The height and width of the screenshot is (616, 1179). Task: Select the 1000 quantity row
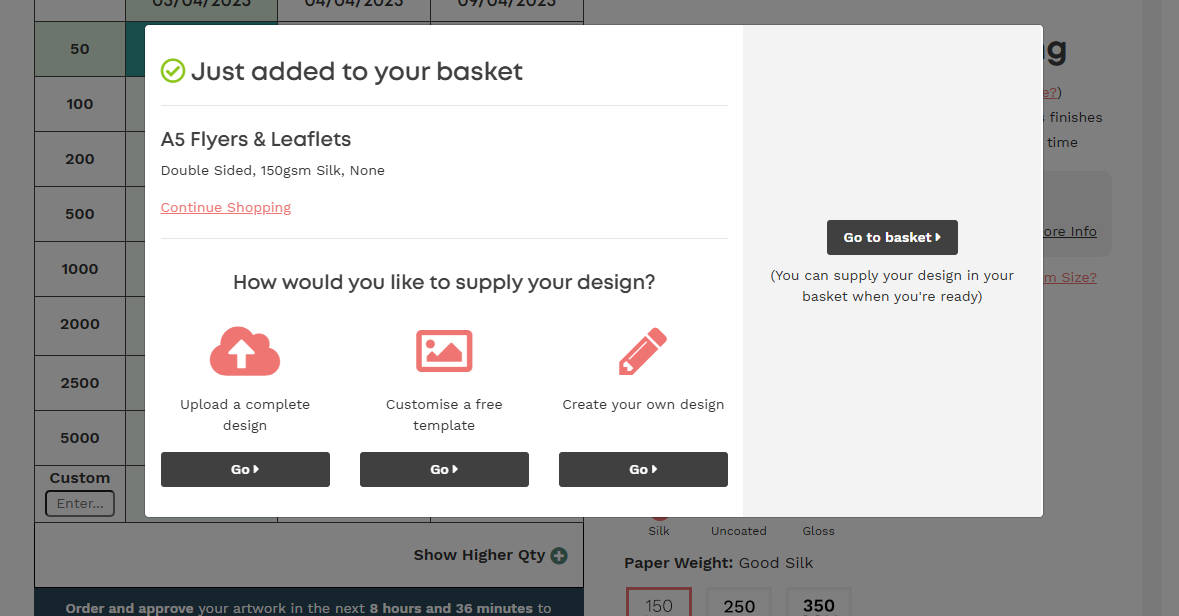[x=80, y=269]
